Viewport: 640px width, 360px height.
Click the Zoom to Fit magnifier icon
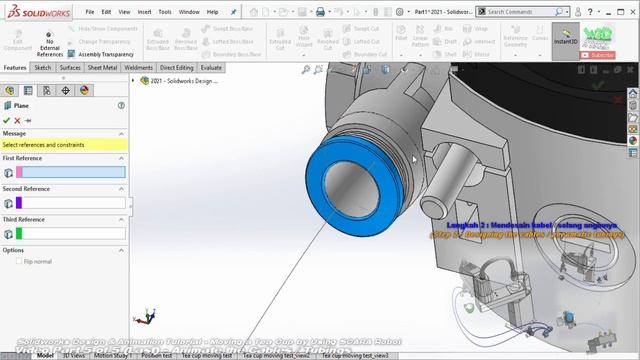pos(306,70)
